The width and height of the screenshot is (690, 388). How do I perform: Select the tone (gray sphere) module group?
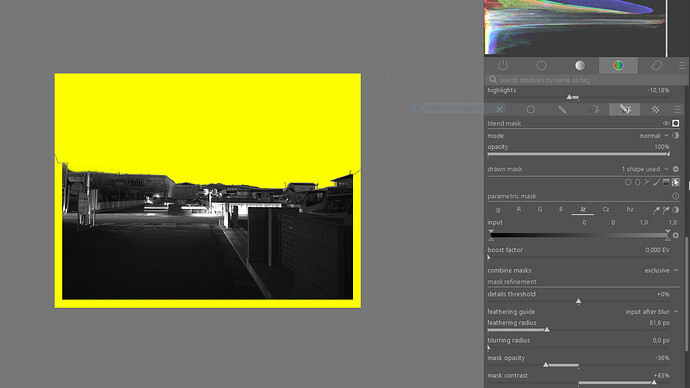pos(580,66)
